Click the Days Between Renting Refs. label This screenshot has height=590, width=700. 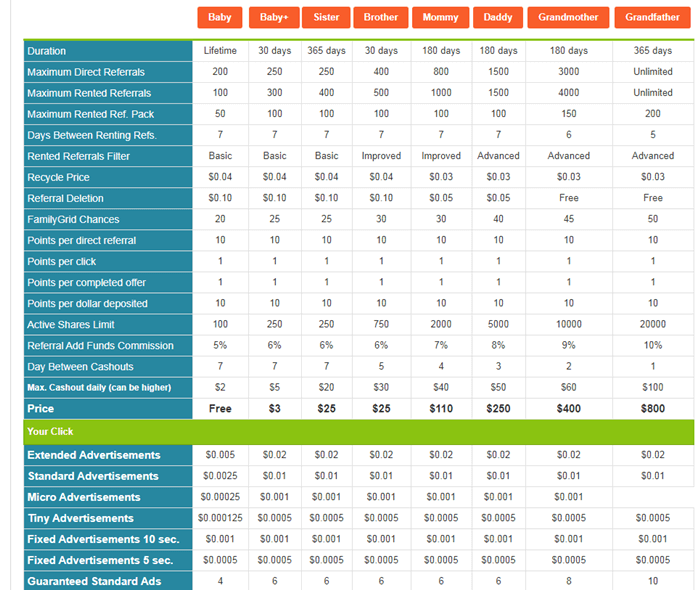pos(92,135)
